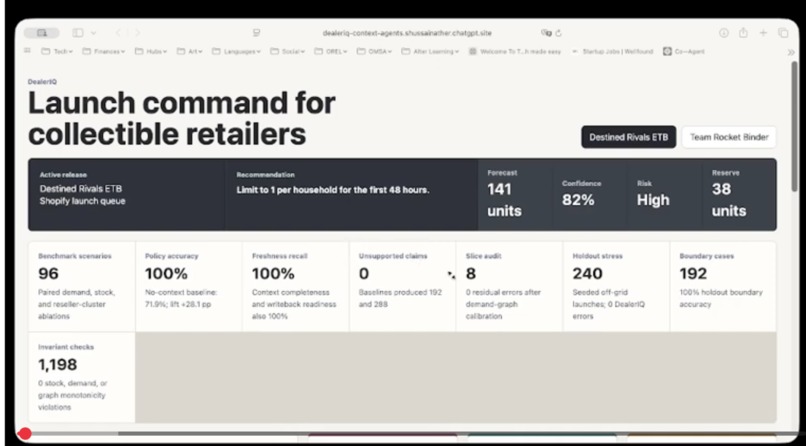Expand the Languages bookmarks folder
The image size is (806, 446).
click(236, 51)
